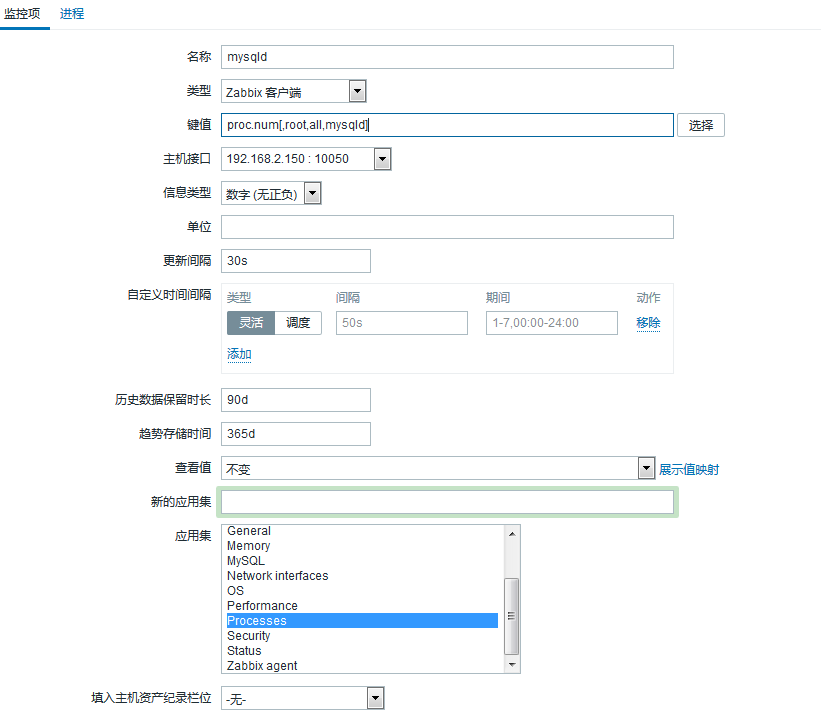The width and height of the screenshot is (821, 713).
Task: Select the 灵活 interval type toggle
Action: click(x=251, y=323)
